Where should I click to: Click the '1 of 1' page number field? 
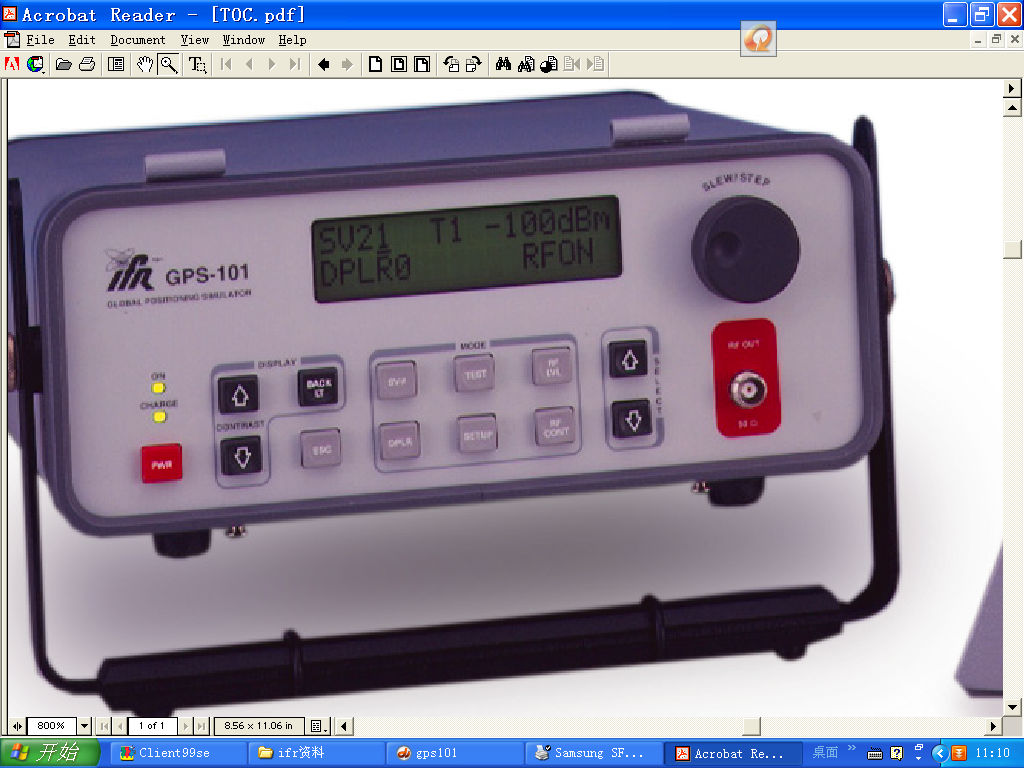click(x=152, y=726)
